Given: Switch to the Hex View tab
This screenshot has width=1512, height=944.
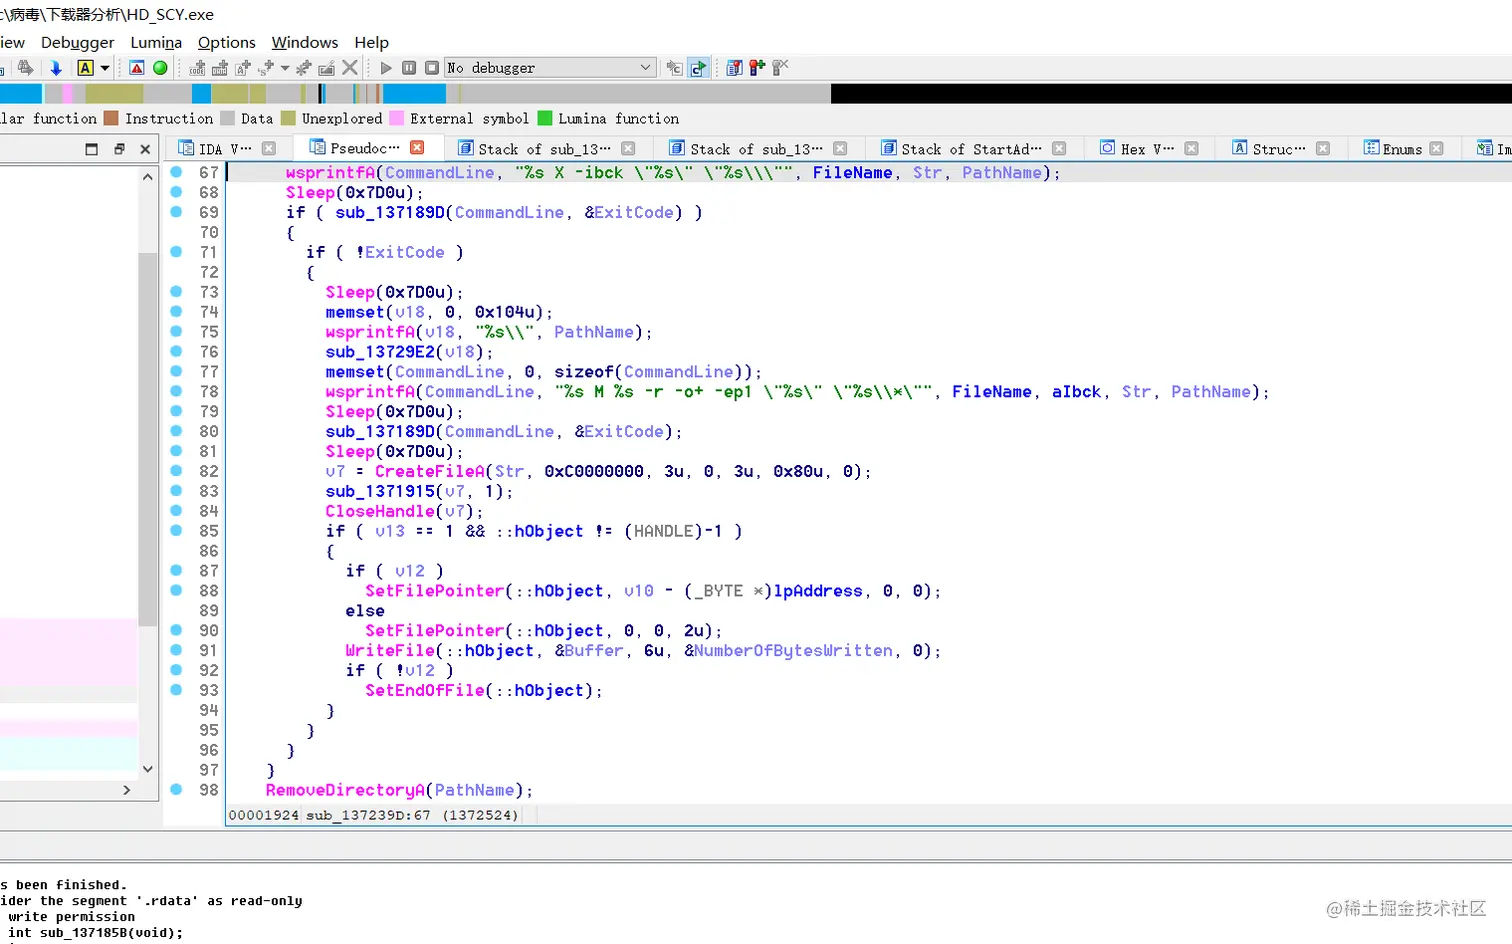Looking at the screenshot, I should click(x=1148, y=149).
